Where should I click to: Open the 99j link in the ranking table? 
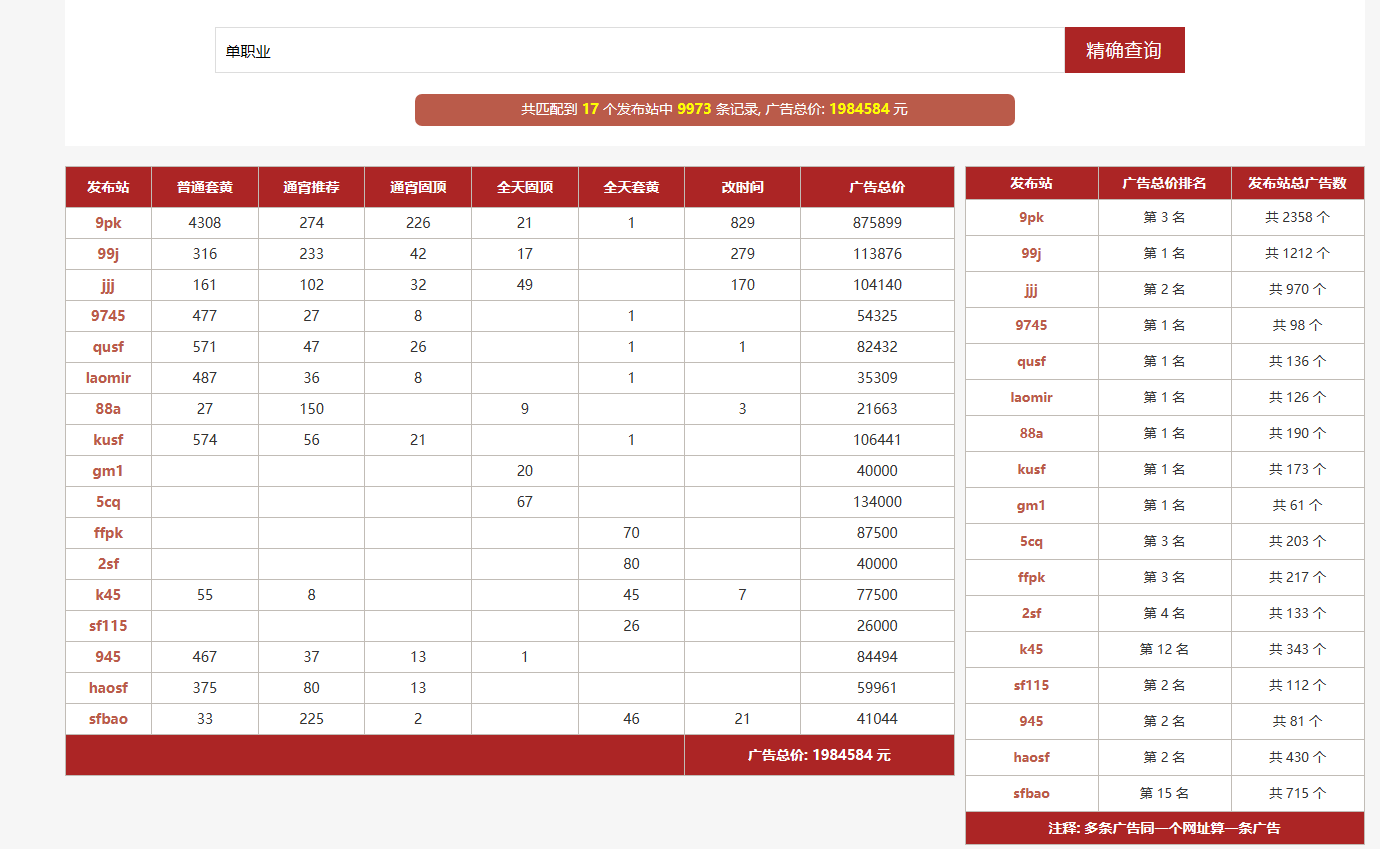point(1031,253)
